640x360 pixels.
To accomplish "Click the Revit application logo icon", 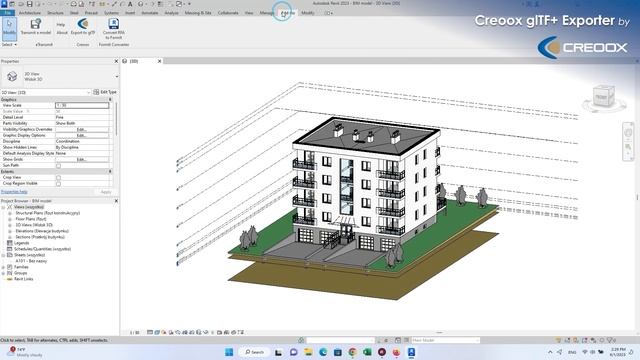I will tap(4, 4).
